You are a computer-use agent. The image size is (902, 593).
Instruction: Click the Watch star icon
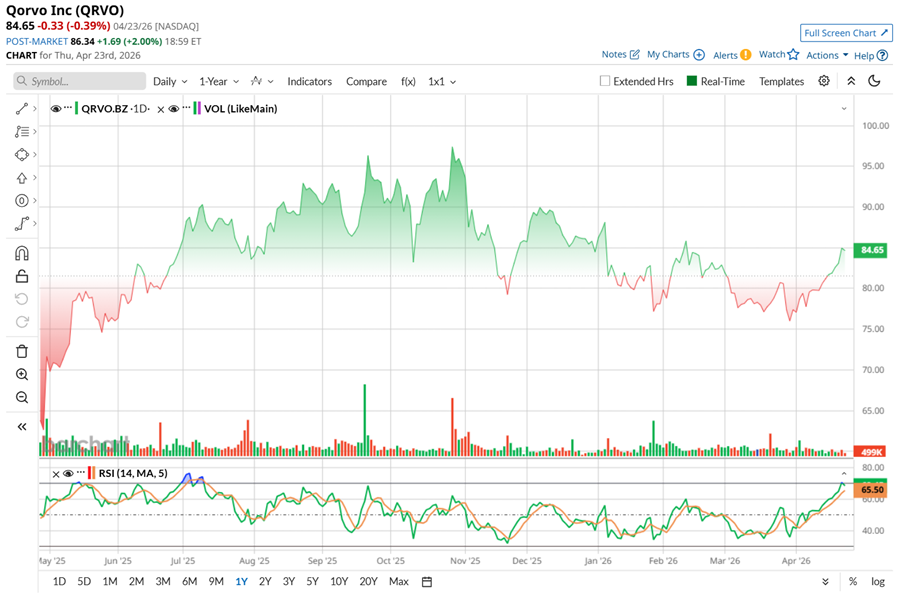[x=793, y=54]
